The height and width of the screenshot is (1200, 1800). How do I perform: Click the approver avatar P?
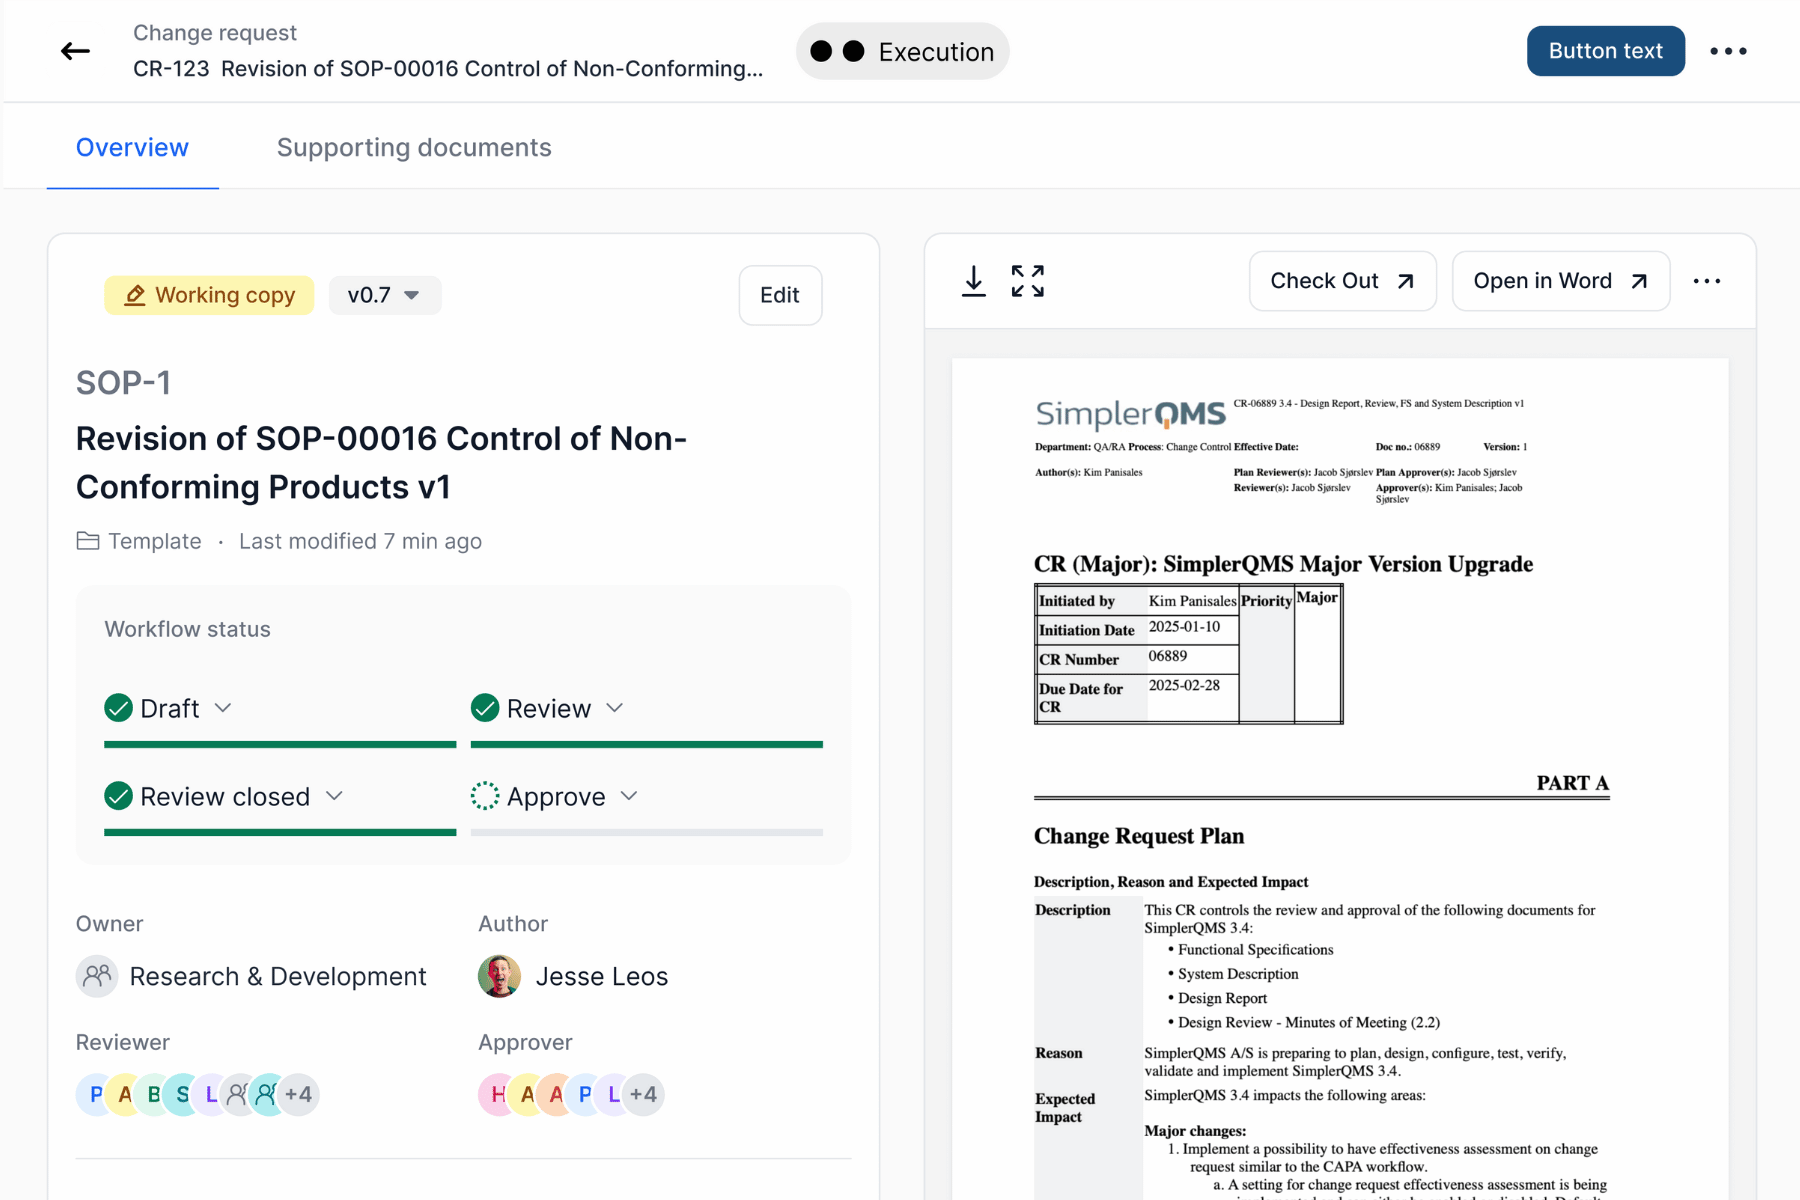click(x=585, y=1094)
